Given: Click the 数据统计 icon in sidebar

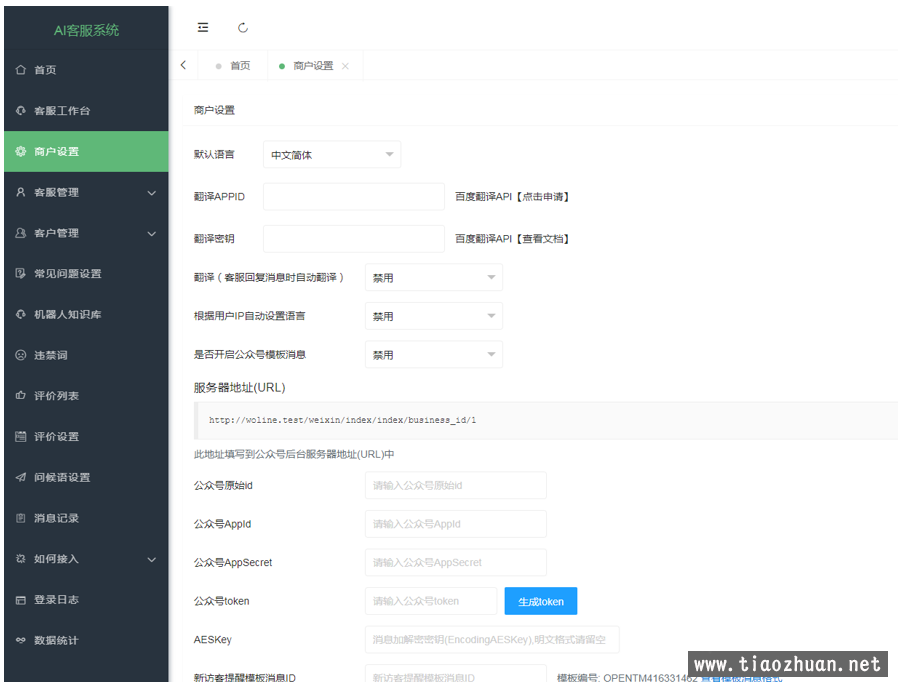Looking at the screenshot, I should coord(20,641).
